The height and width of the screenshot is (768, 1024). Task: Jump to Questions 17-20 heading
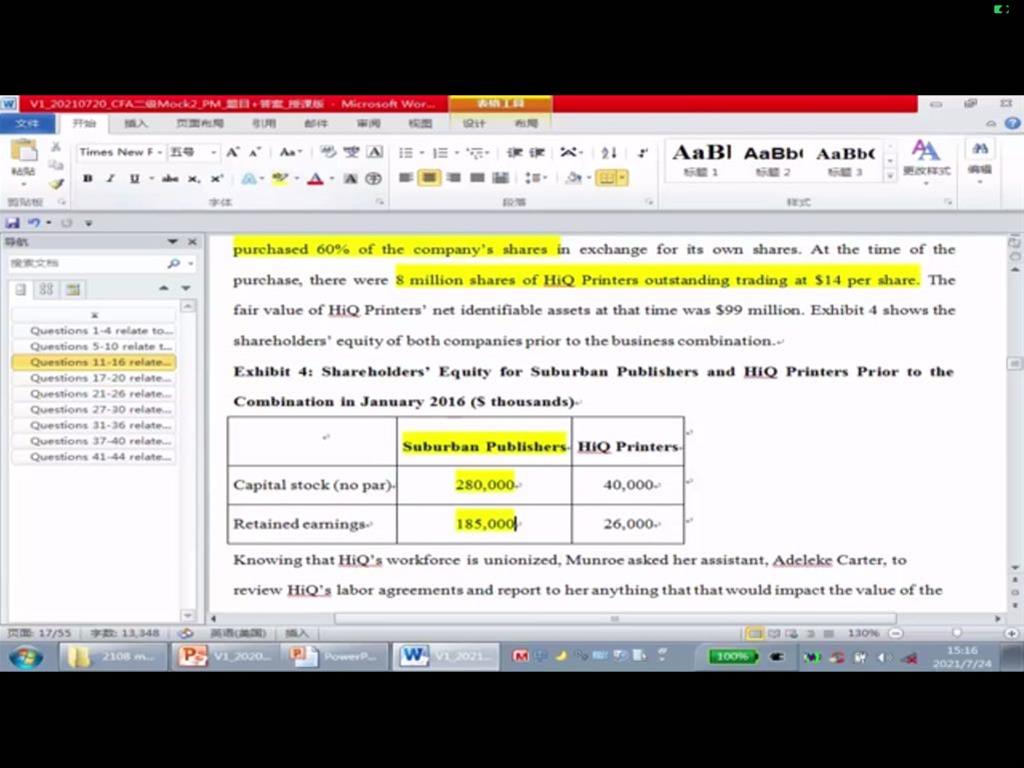100,378
